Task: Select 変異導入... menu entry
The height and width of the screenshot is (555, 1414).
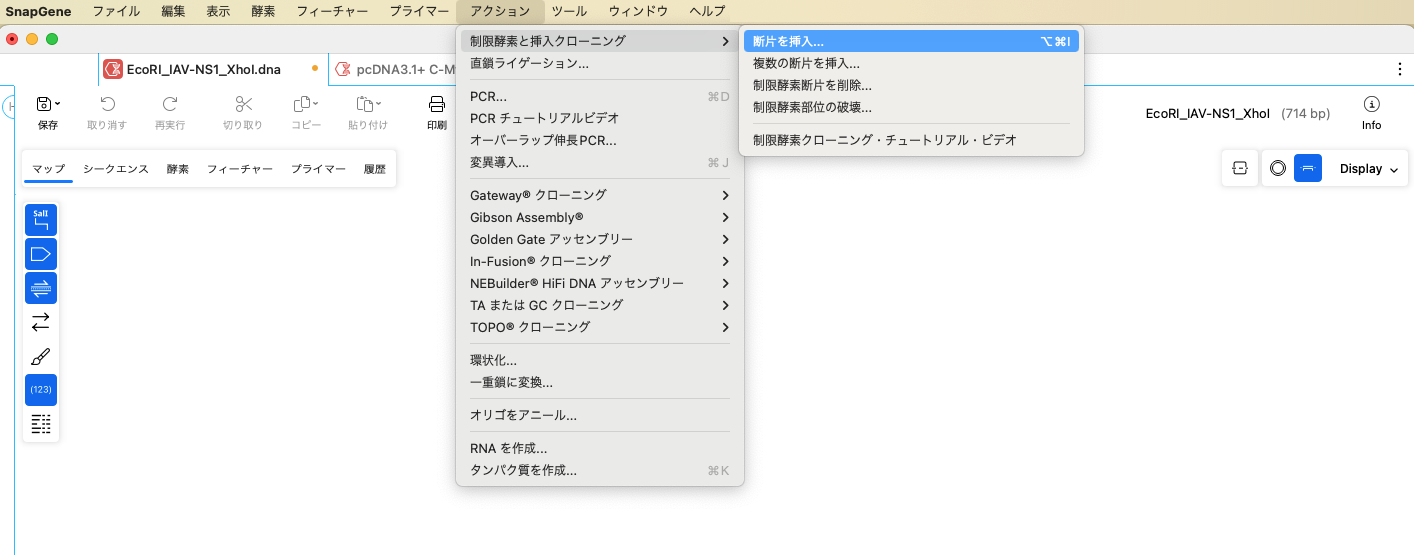Action: click(x=600, y=162)
